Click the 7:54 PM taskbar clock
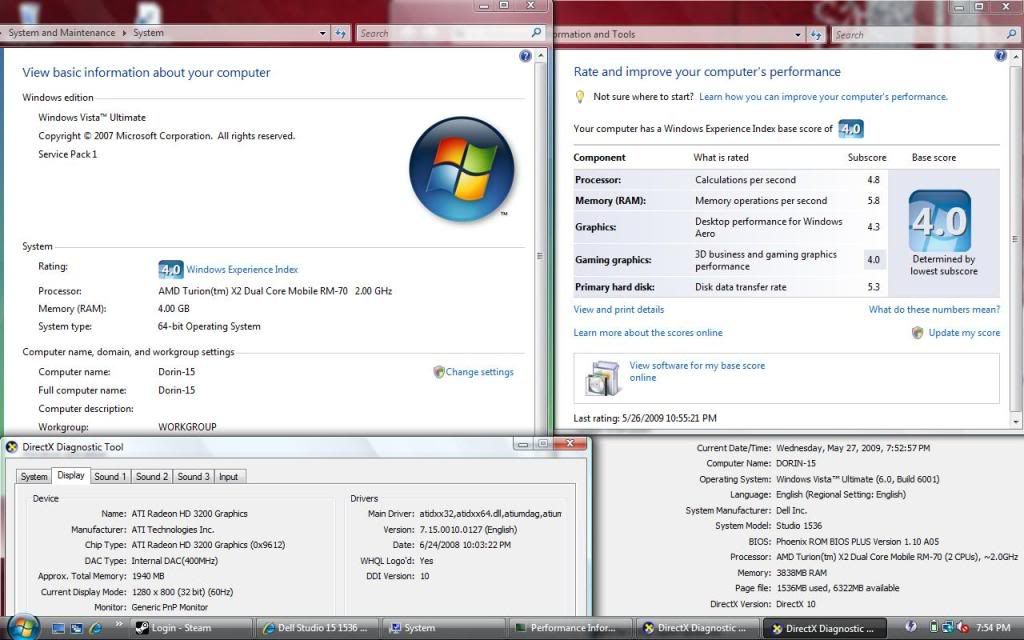 coord(992,628)
